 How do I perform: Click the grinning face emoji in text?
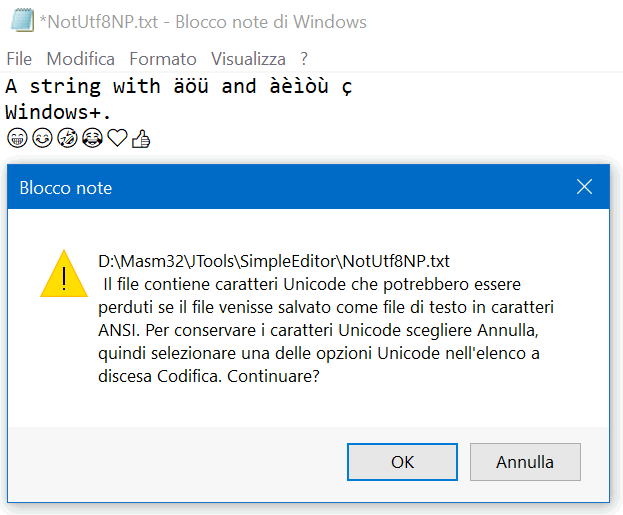coord(17,138)
